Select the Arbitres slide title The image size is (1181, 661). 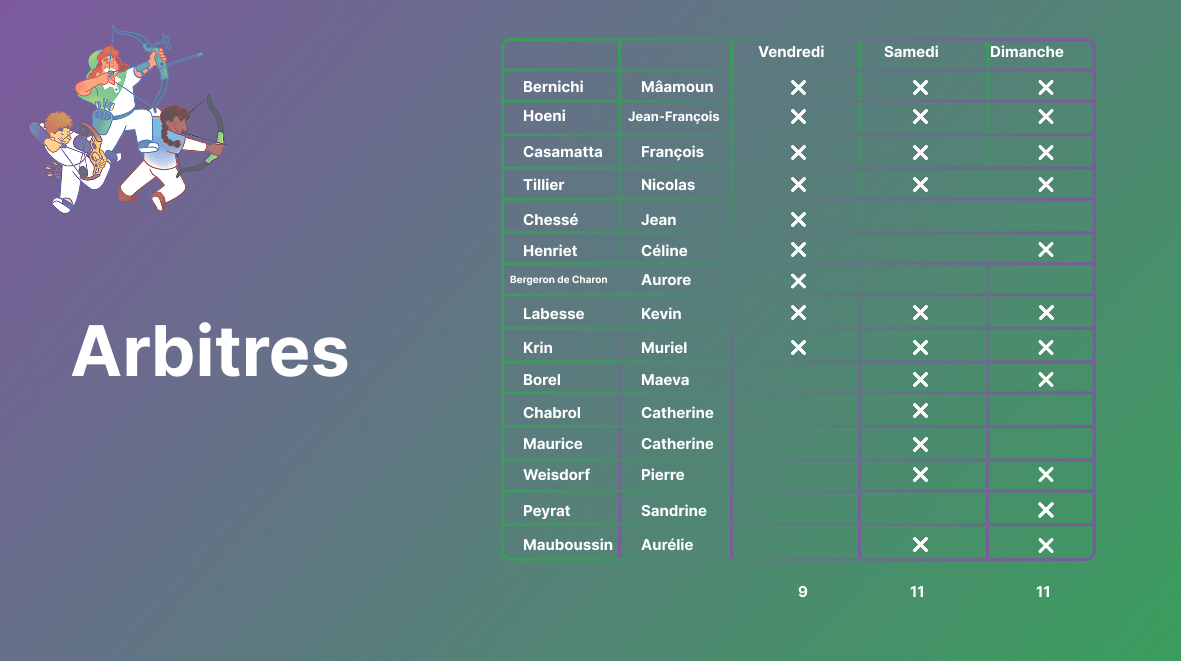(x=210, y=352)
